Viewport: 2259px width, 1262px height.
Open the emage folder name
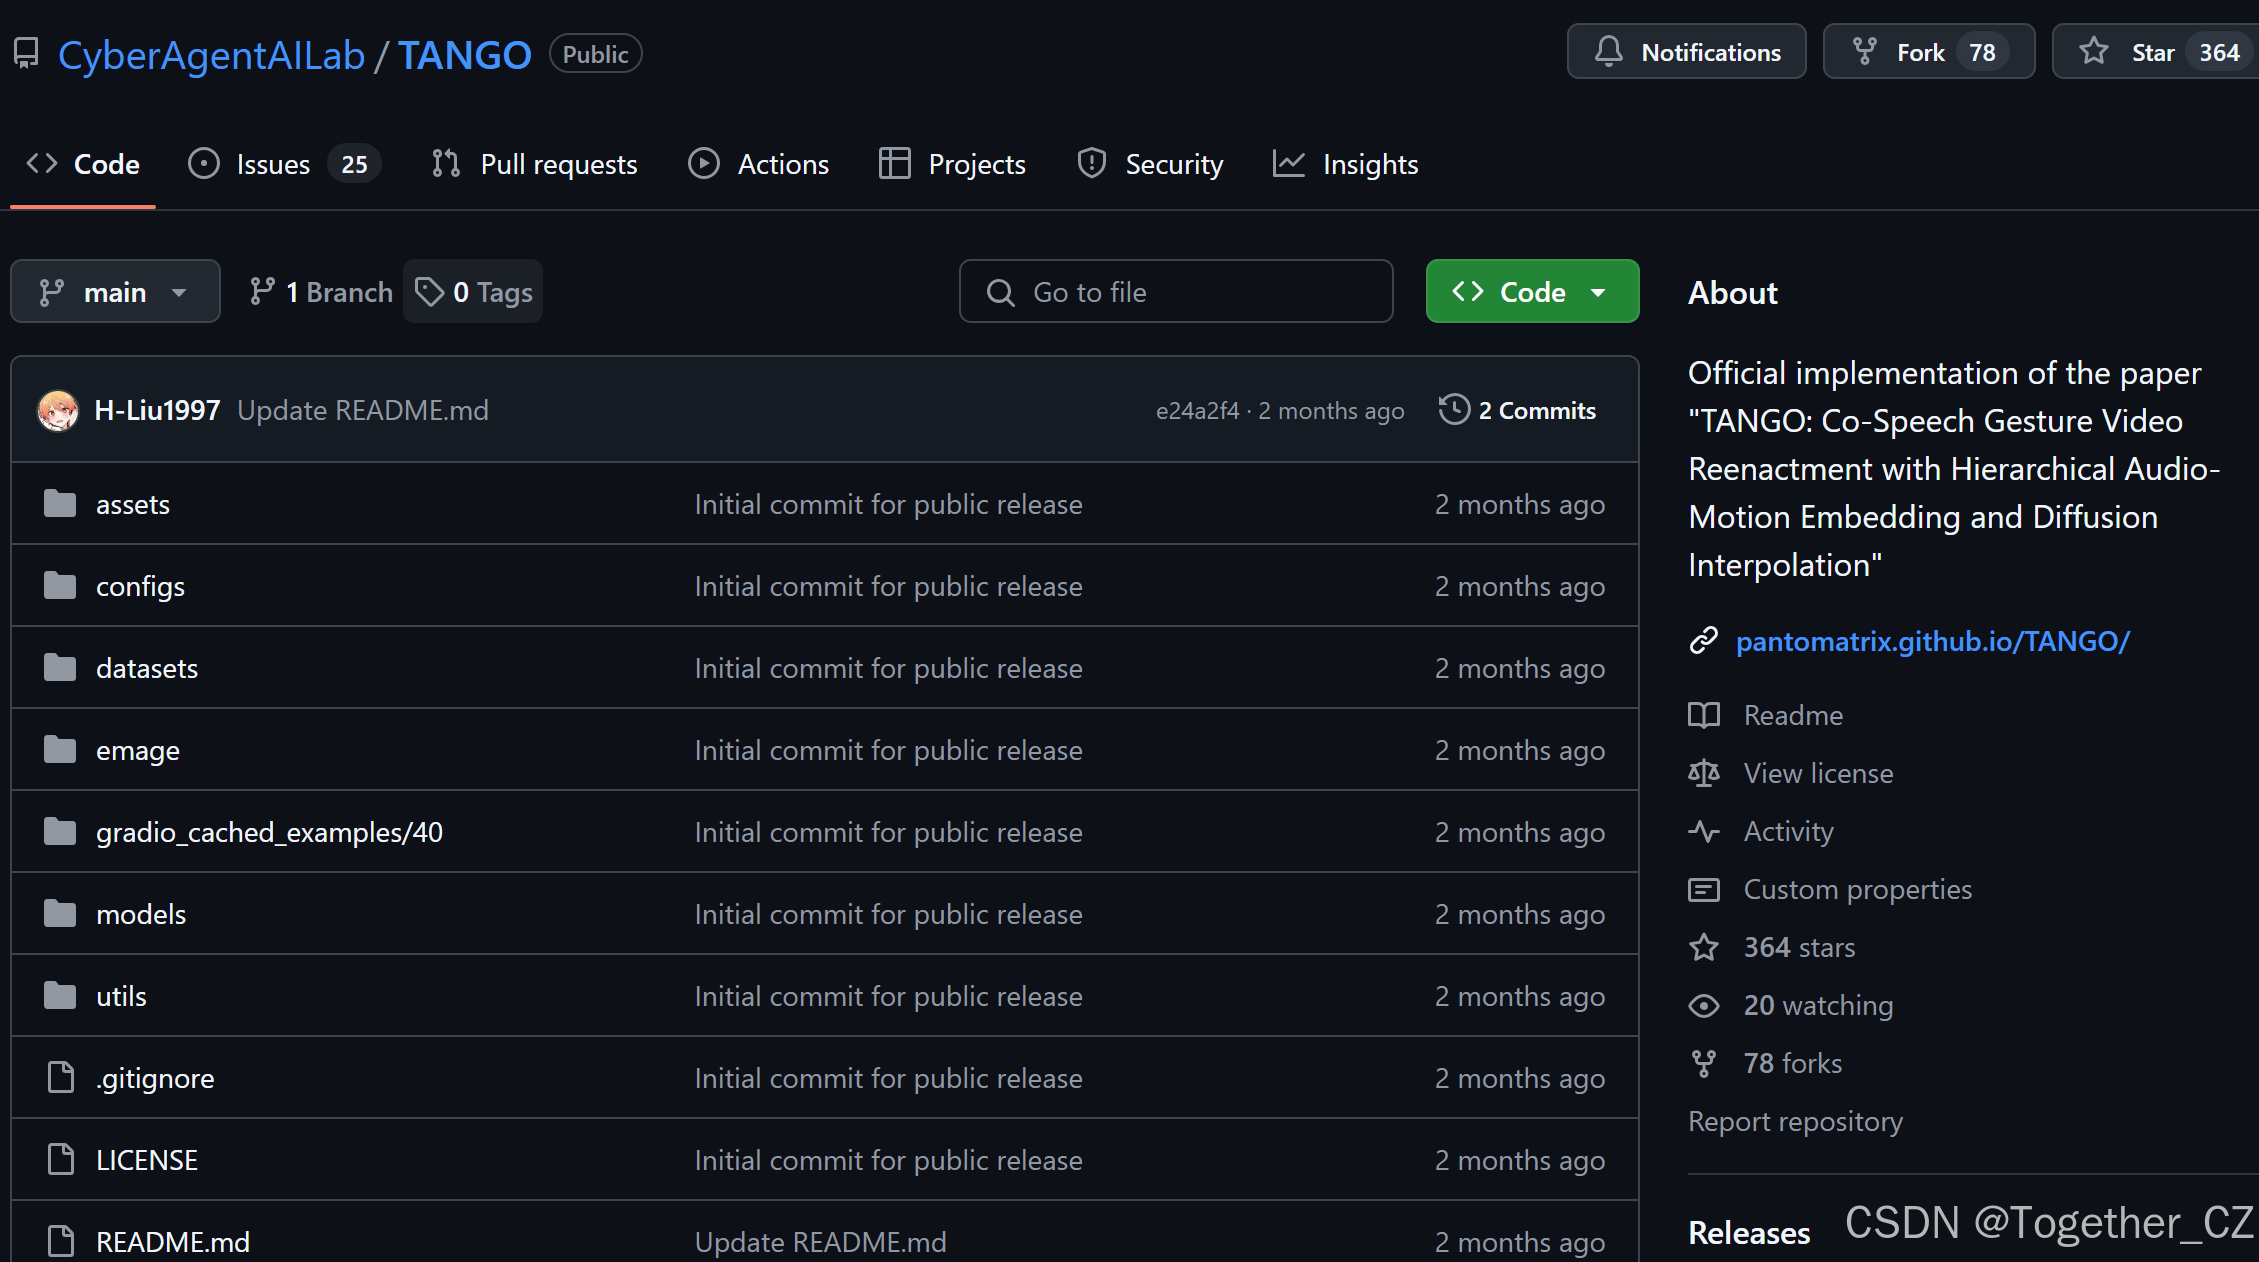click(138, 750)
